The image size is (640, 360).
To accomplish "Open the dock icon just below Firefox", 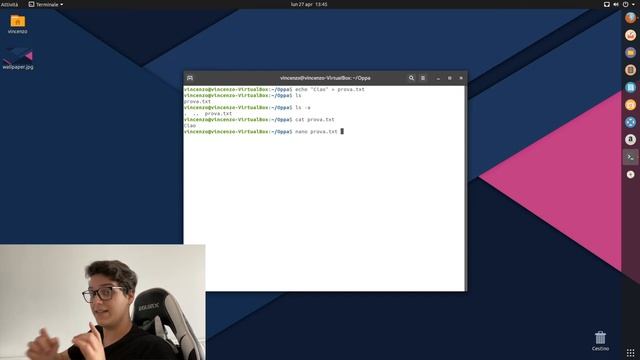I will click(x=631, y=35).
